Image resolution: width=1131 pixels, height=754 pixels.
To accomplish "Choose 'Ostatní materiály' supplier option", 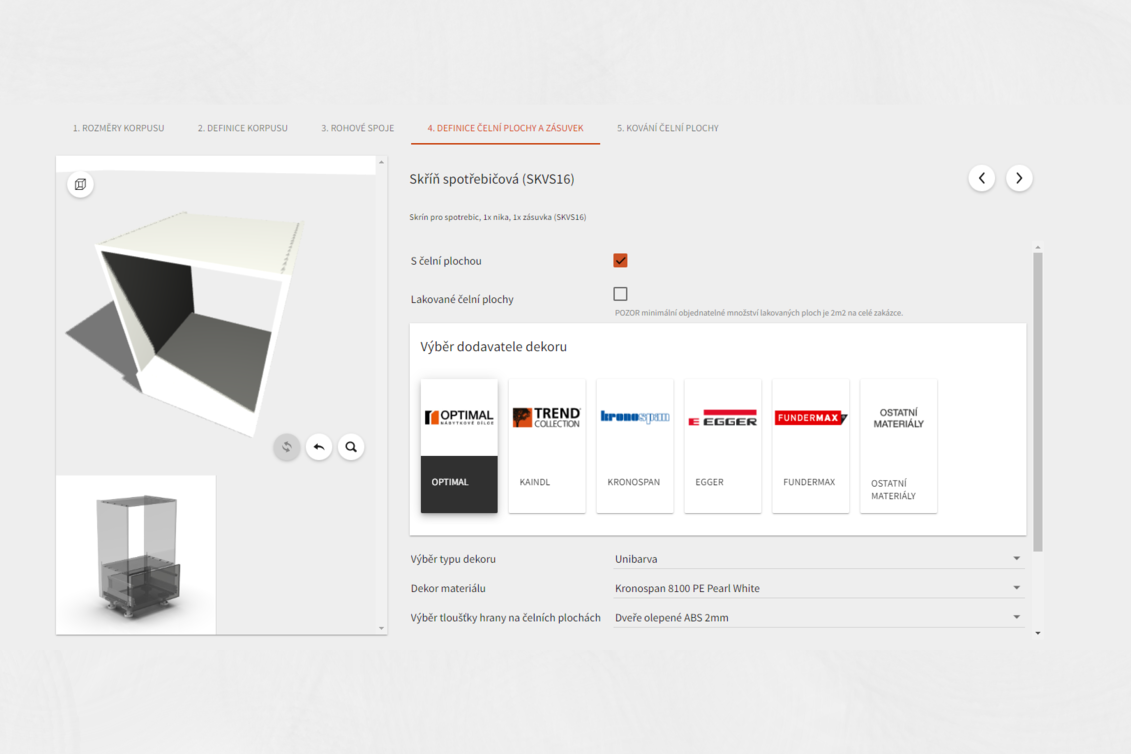I will 898,445.
